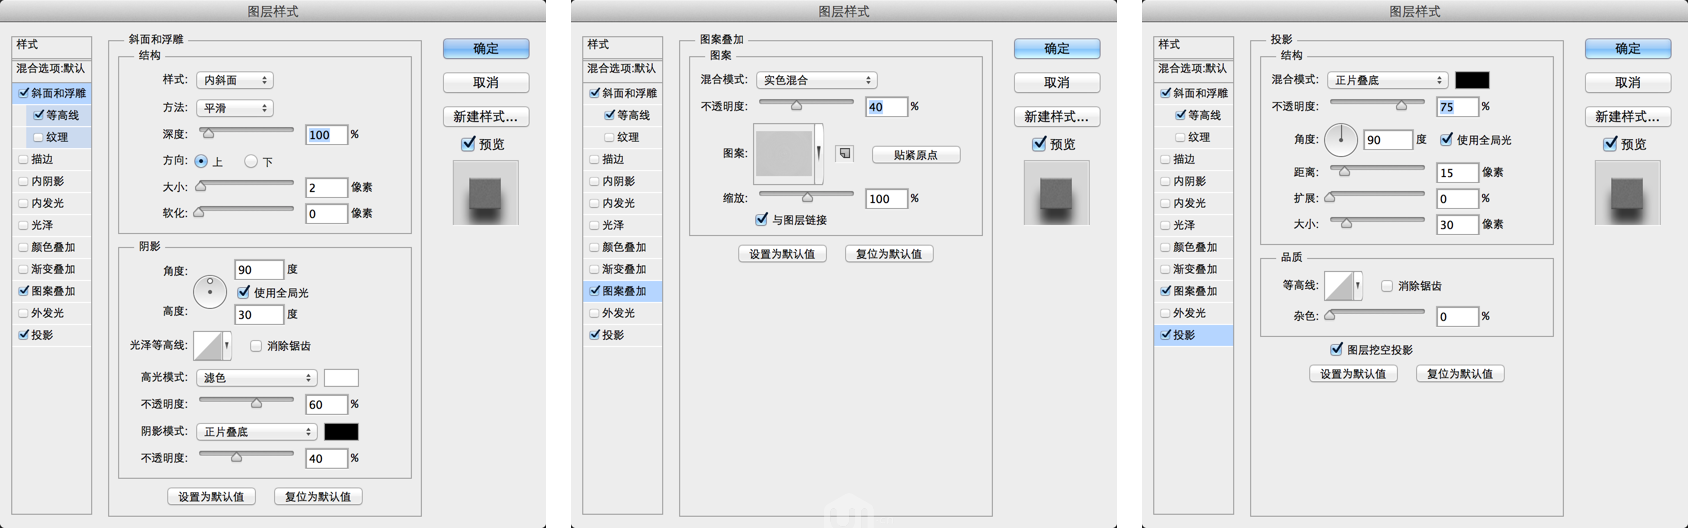Select 纹理 in Bevel & Emboss dialog sidebar
Screen dimensions: 1688x528
pyautogui.click(x=57, y=137)
